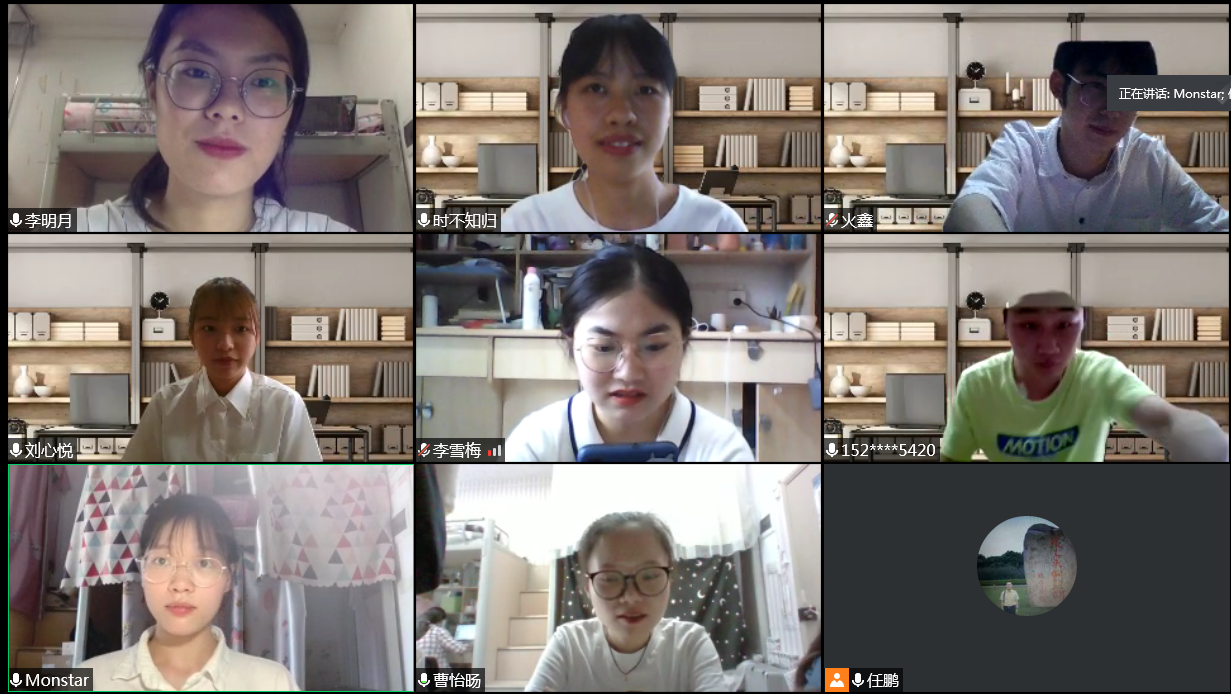This screenshot has width=1231, height=694.
Task: Click the microphone icon next to Monstar
Action: pyautogui.click(x=16, y=681)
